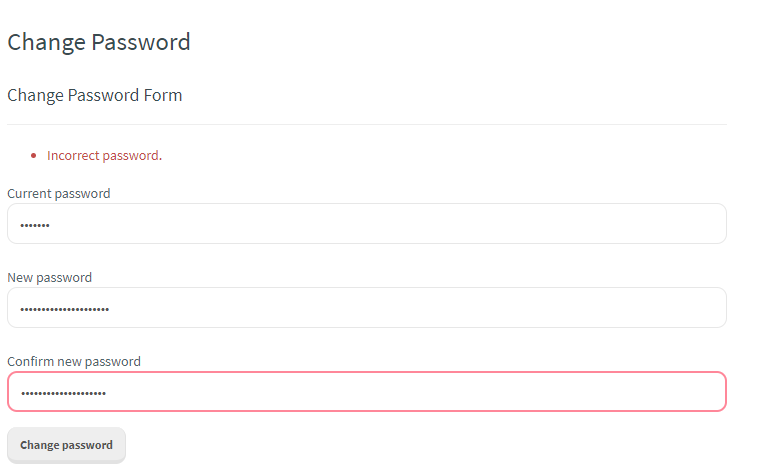This screenshot has height=469, width=763.
Task: Click the "Confirm new password" label
Action: 74,361
